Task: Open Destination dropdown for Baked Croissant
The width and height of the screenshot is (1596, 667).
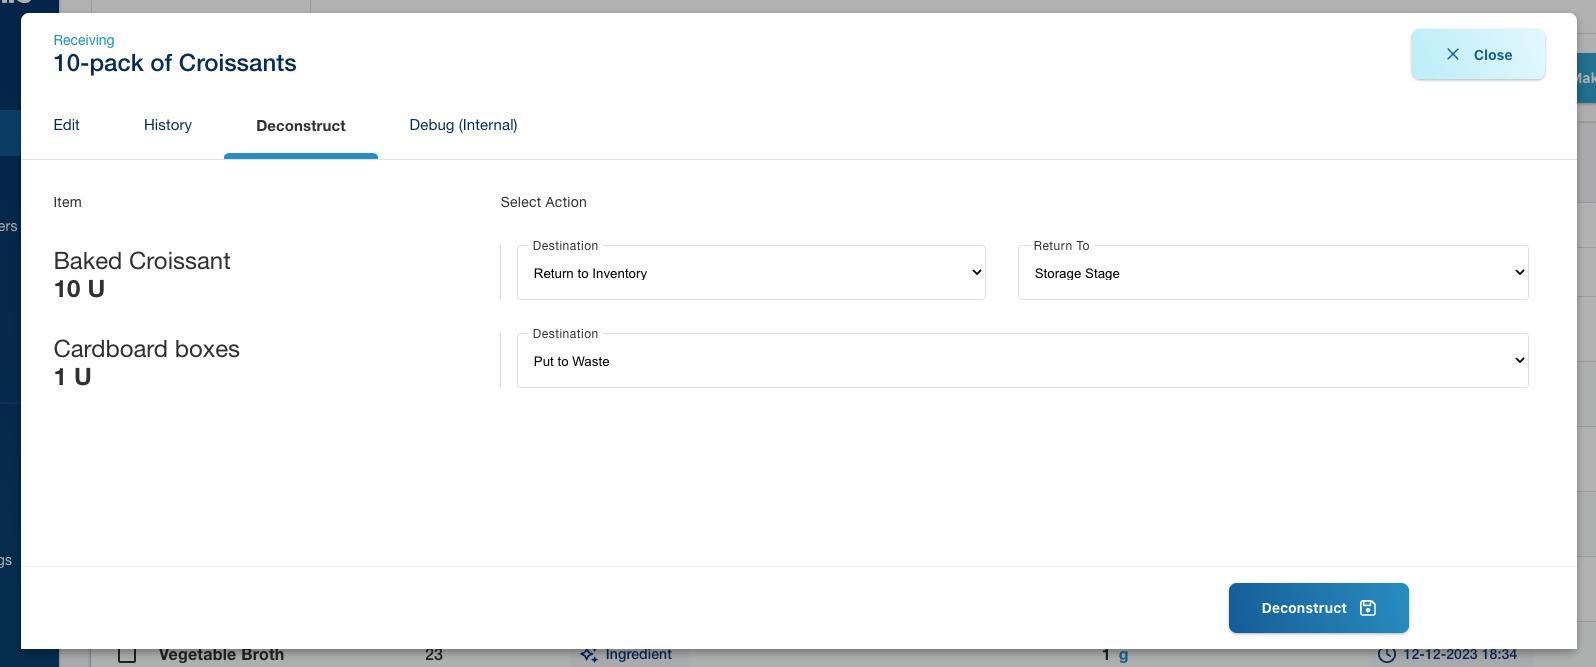Action: point(751,273)
